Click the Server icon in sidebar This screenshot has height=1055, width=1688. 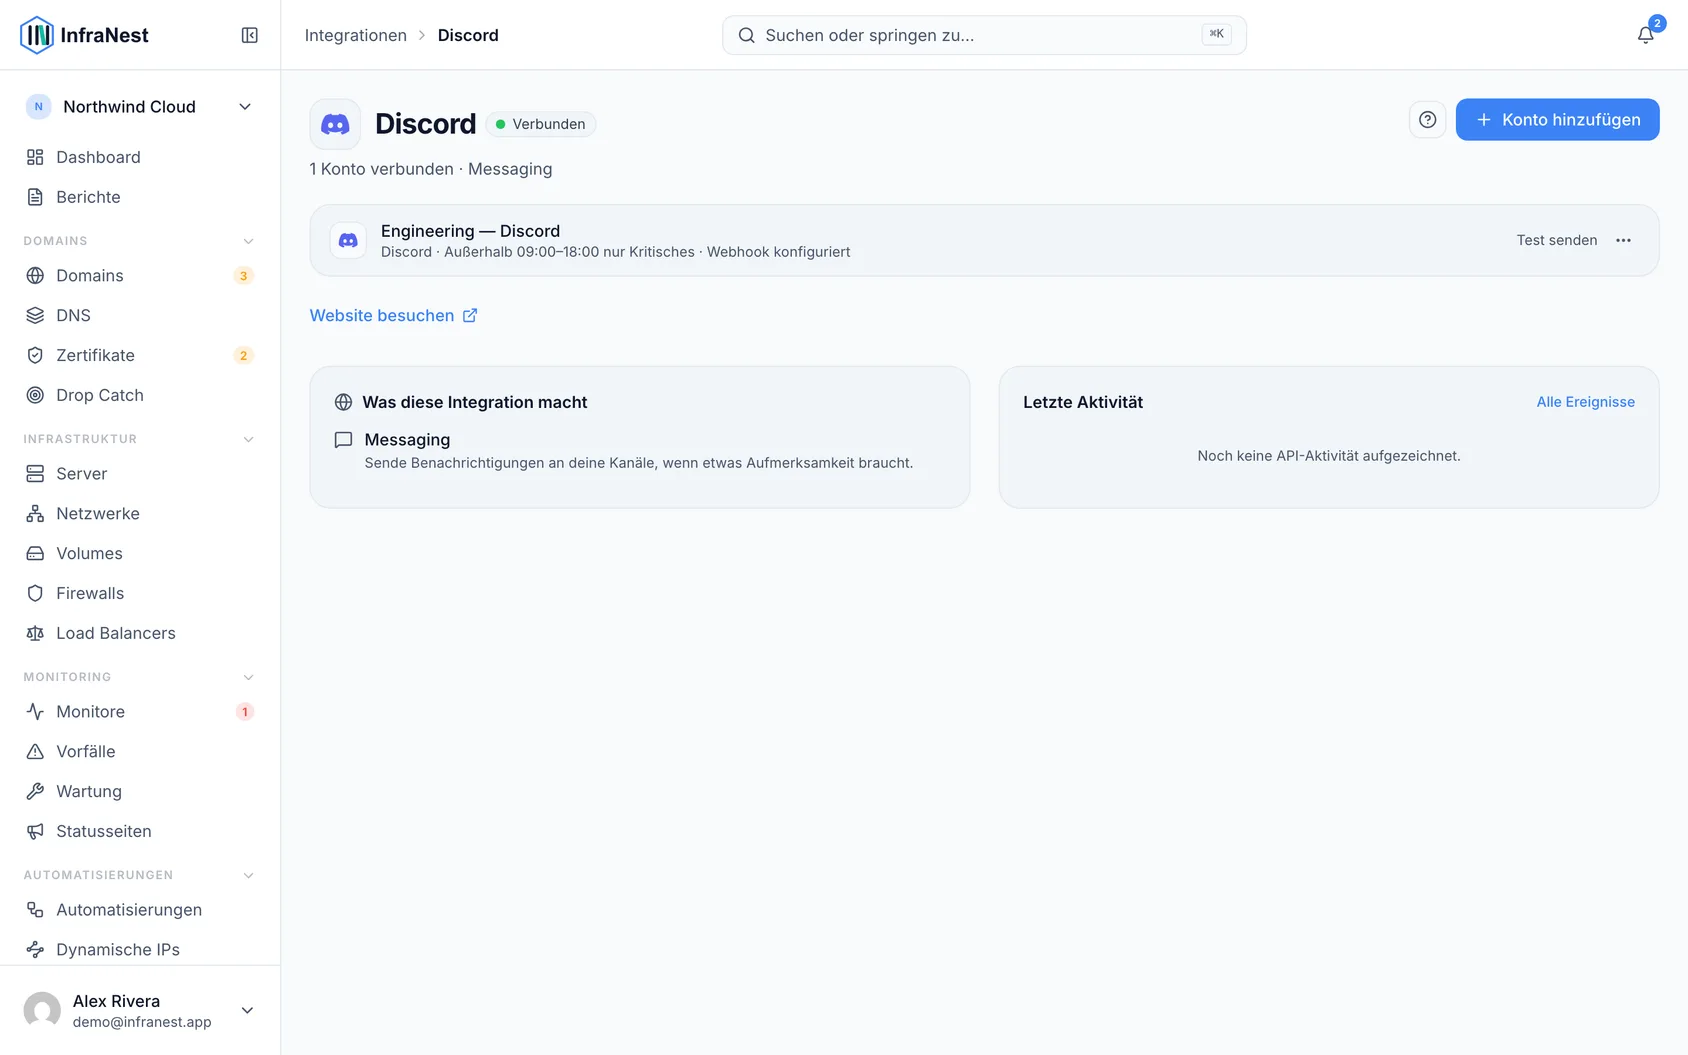(x=35, y=474)
